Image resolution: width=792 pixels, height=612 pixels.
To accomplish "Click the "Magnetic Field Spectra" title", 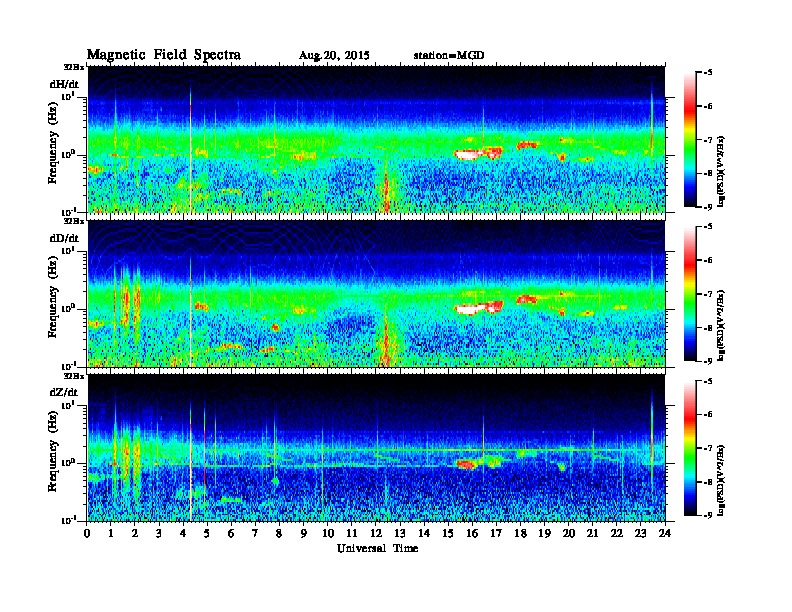I will coord(164,55).
